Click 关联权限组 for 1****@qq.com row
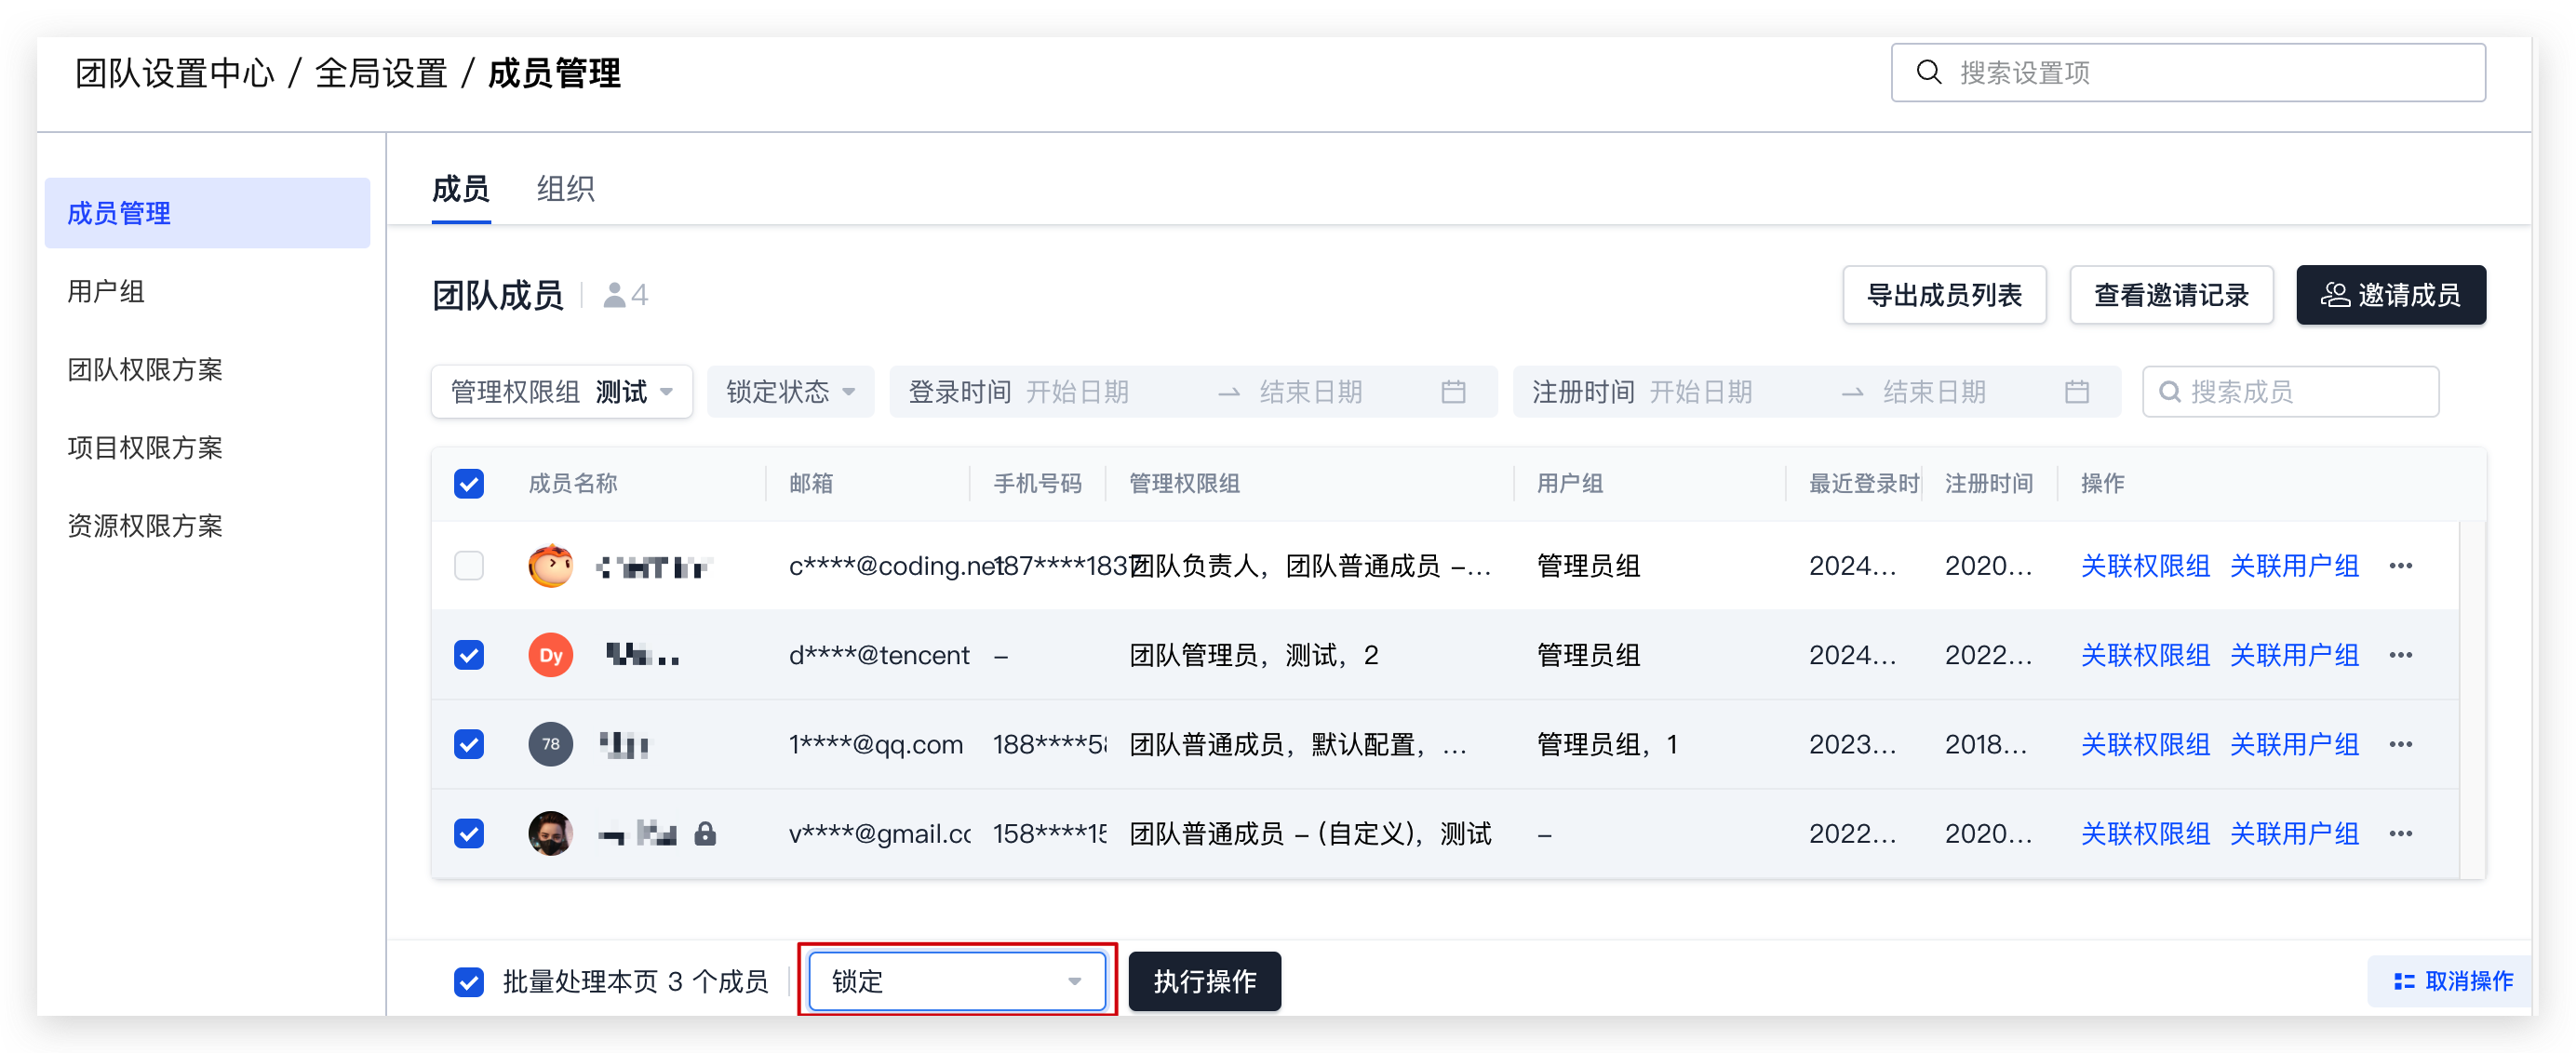This screenshot has height=1053, width=2576. click(x=2145, y=744)
